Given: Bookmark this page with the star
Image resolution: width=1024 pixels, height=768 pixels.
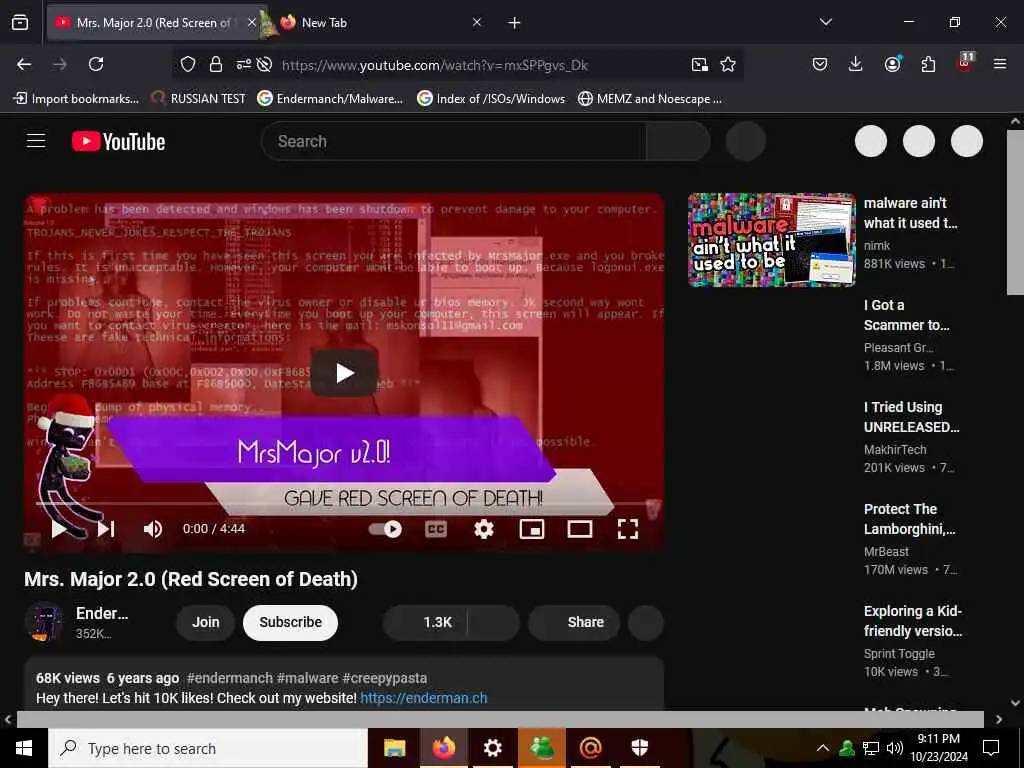Looking at the screenshot, I should tap(728, 64).
